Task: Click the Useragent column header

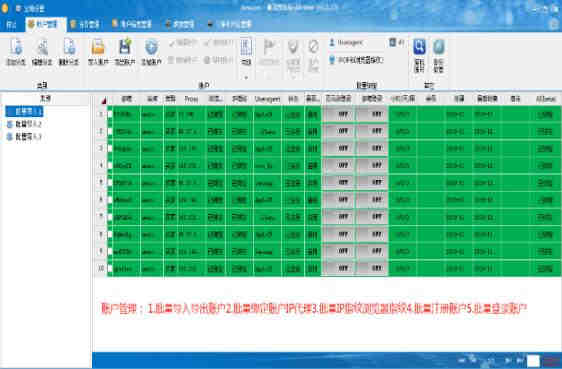Action: click(x=267, y=99)
